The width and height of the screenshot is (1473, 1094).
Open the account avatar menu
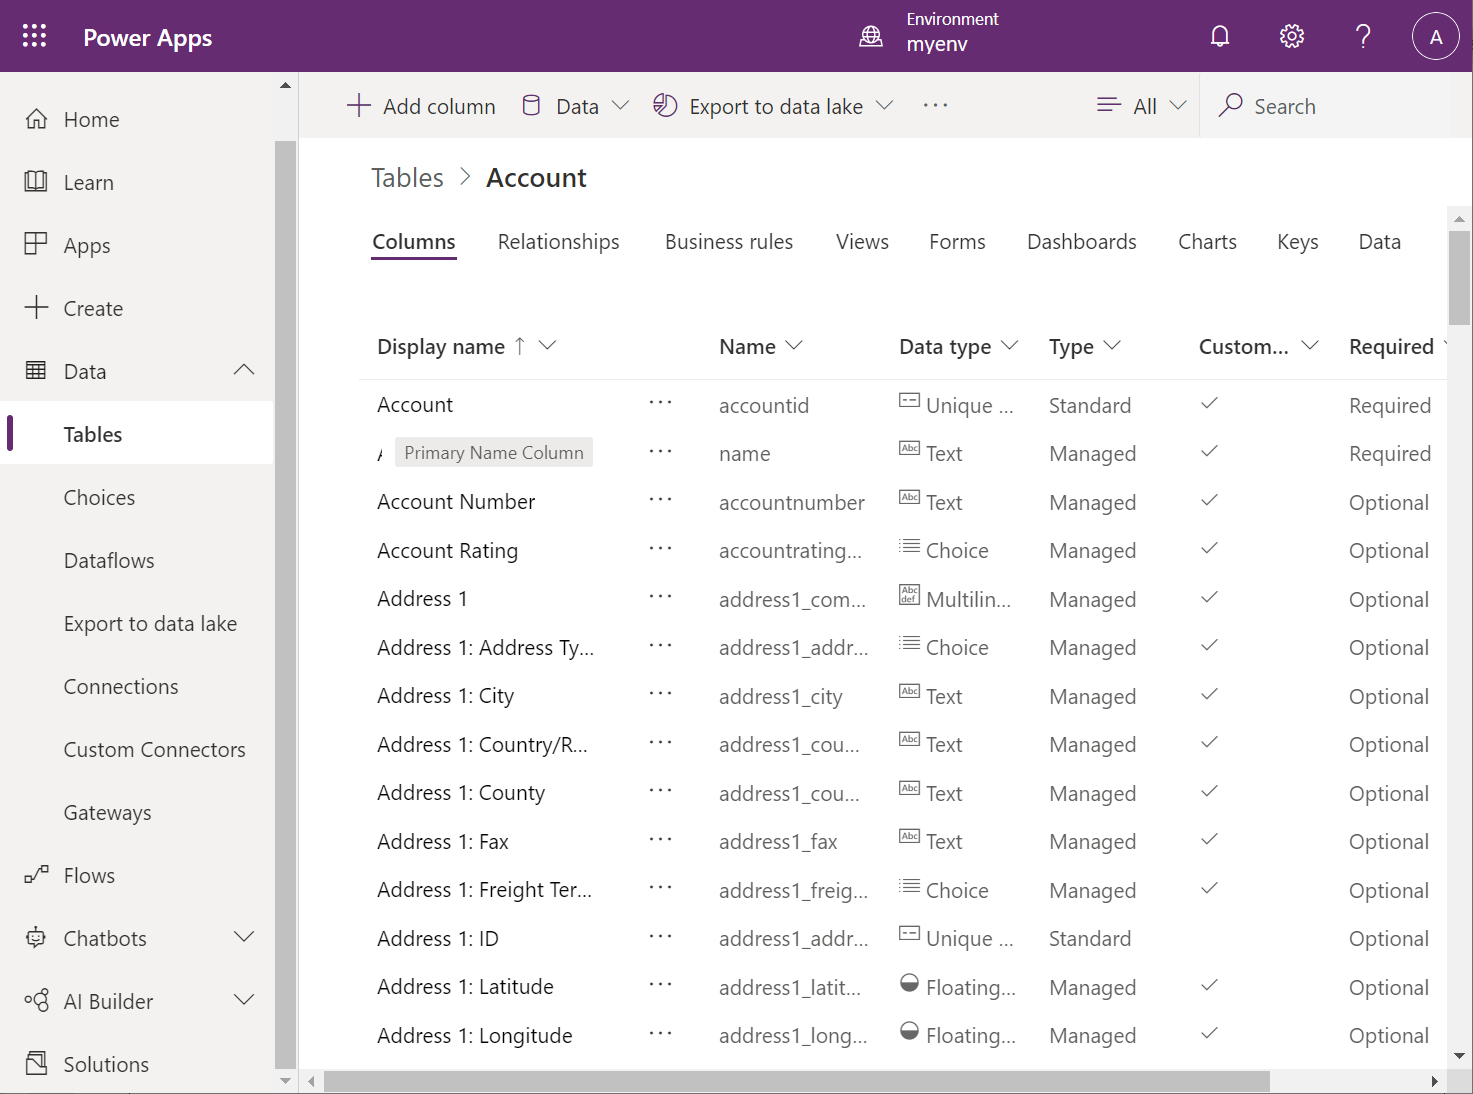click(x=1435, y=37)
